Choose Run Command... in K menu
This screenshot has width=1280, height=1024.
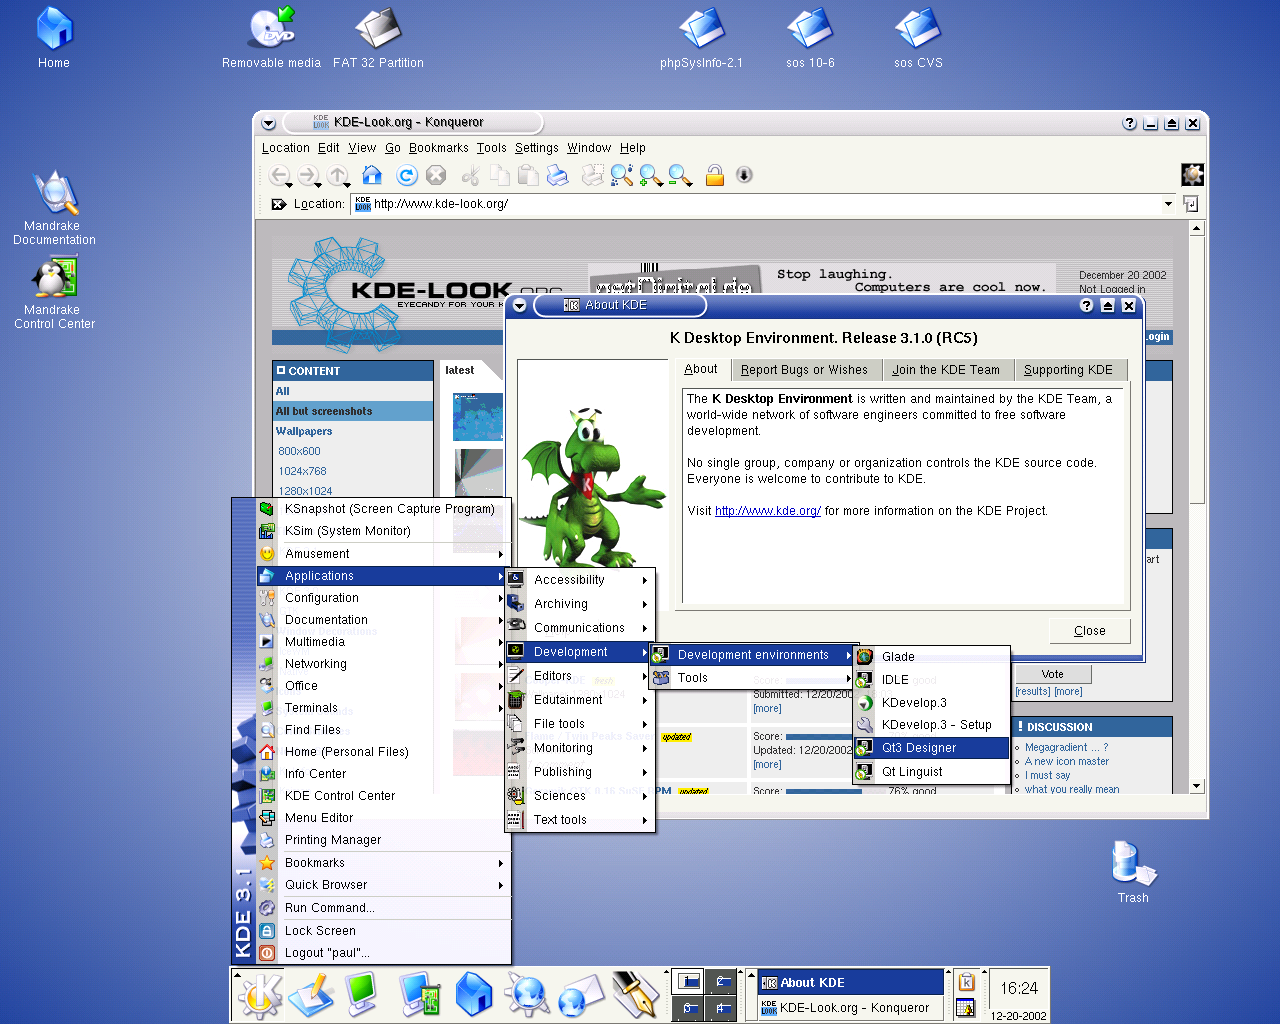(x=384, y=908)
